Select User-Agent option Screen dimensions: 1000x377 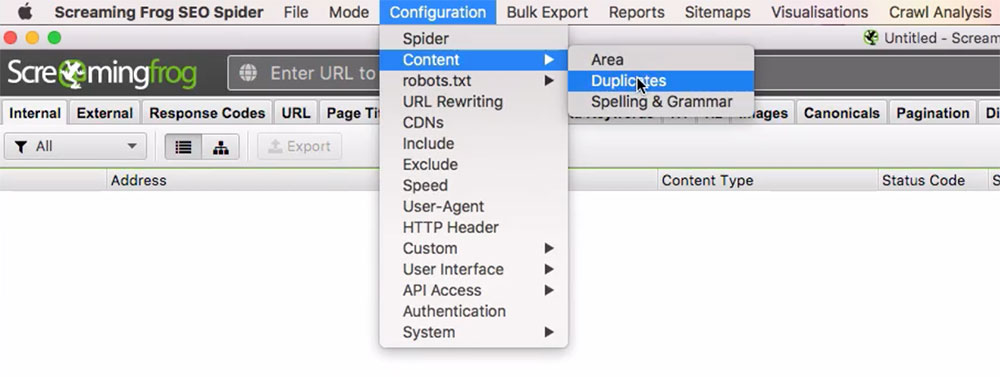(x=473, y=207)
